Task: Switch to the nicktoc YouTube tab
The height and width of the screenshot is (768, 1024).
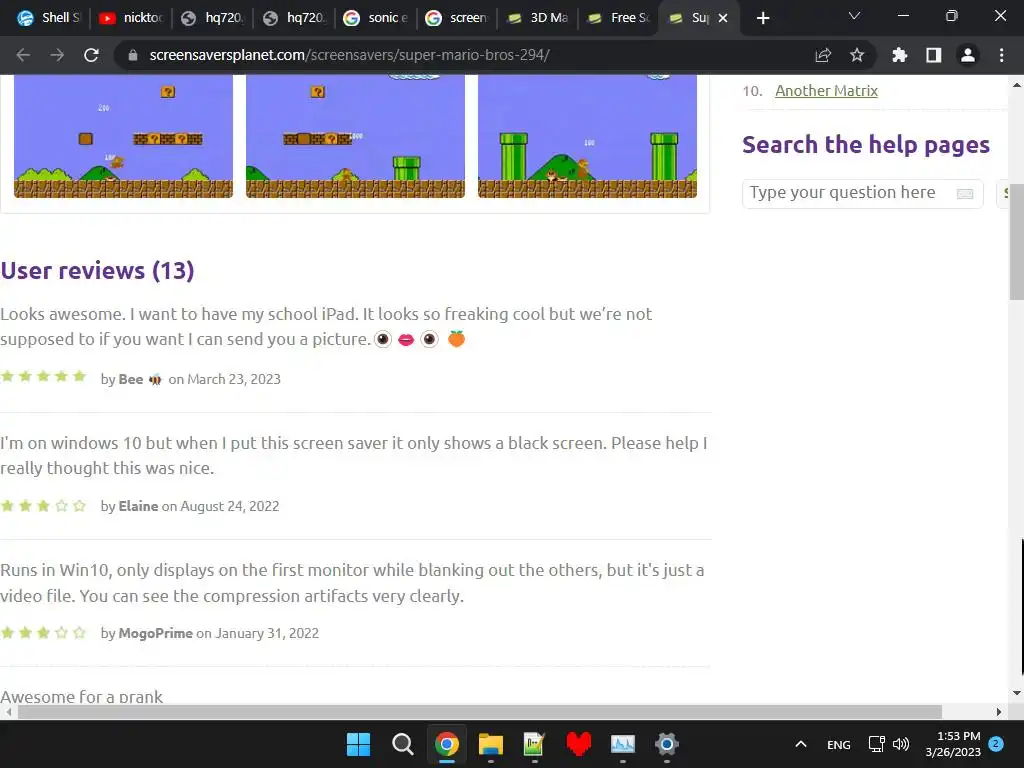Action: click(130, 18)
